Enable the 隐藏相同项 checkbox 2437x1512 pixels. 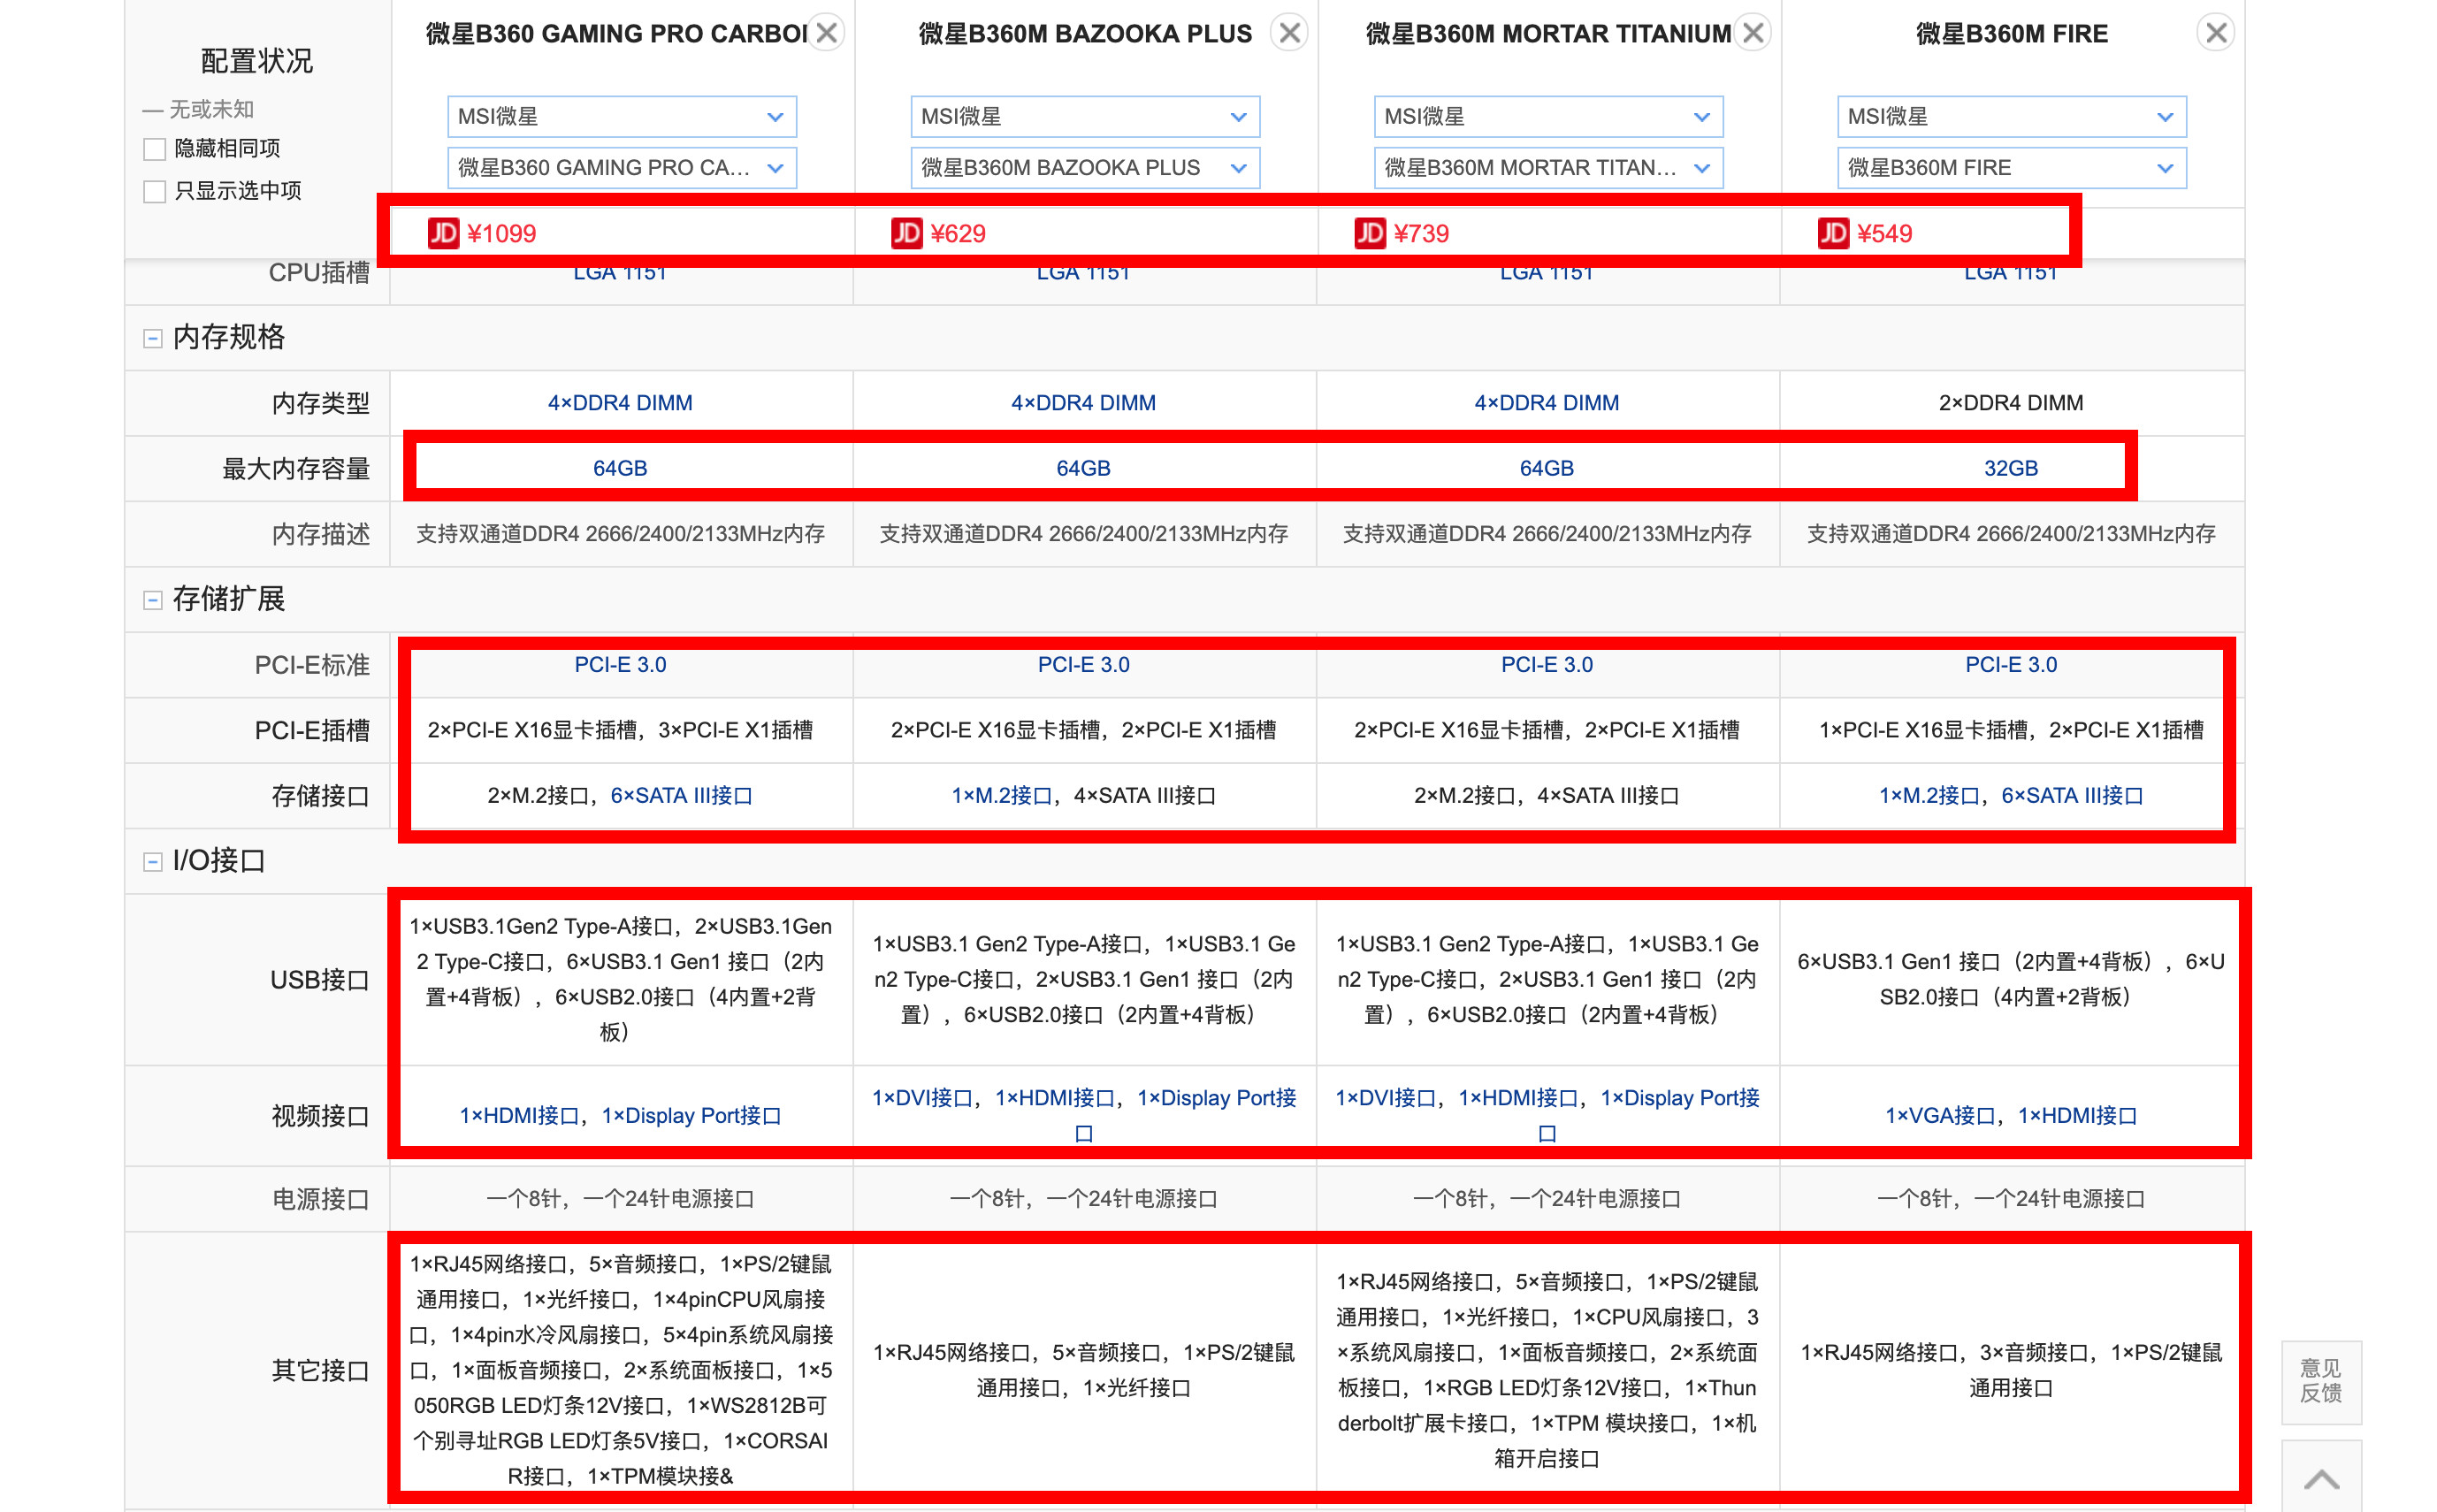pos(153,148)
